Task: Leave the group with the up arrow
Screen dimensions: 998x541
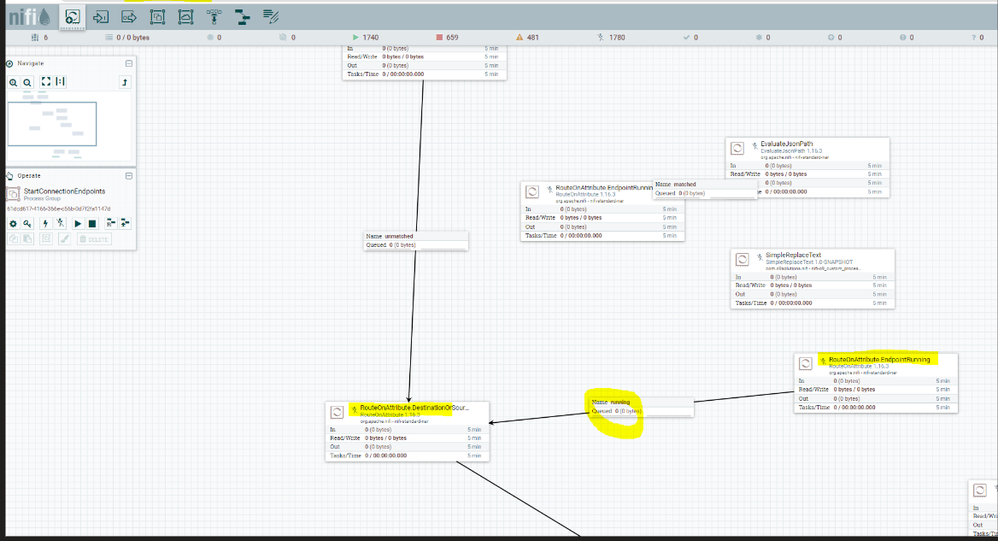Action: point(125,82)
